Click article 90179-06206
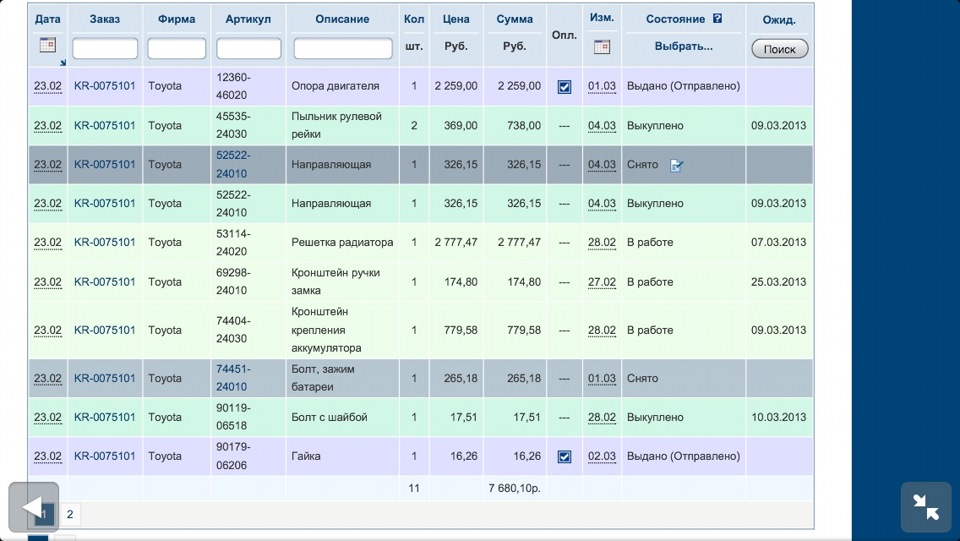The width and height of the screenshot is (960, 541). pos(232,456)
